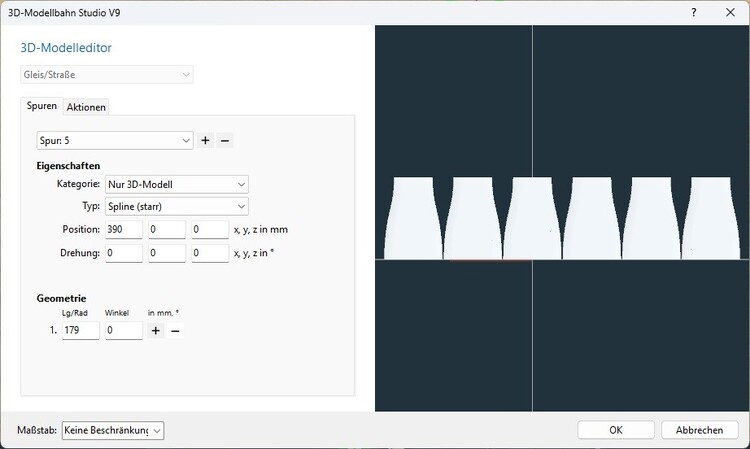This screenshot has height=449, width=750.
Task: Open the Maßstab Keine Beschränkung dropdown
Action: pos(113,430)
